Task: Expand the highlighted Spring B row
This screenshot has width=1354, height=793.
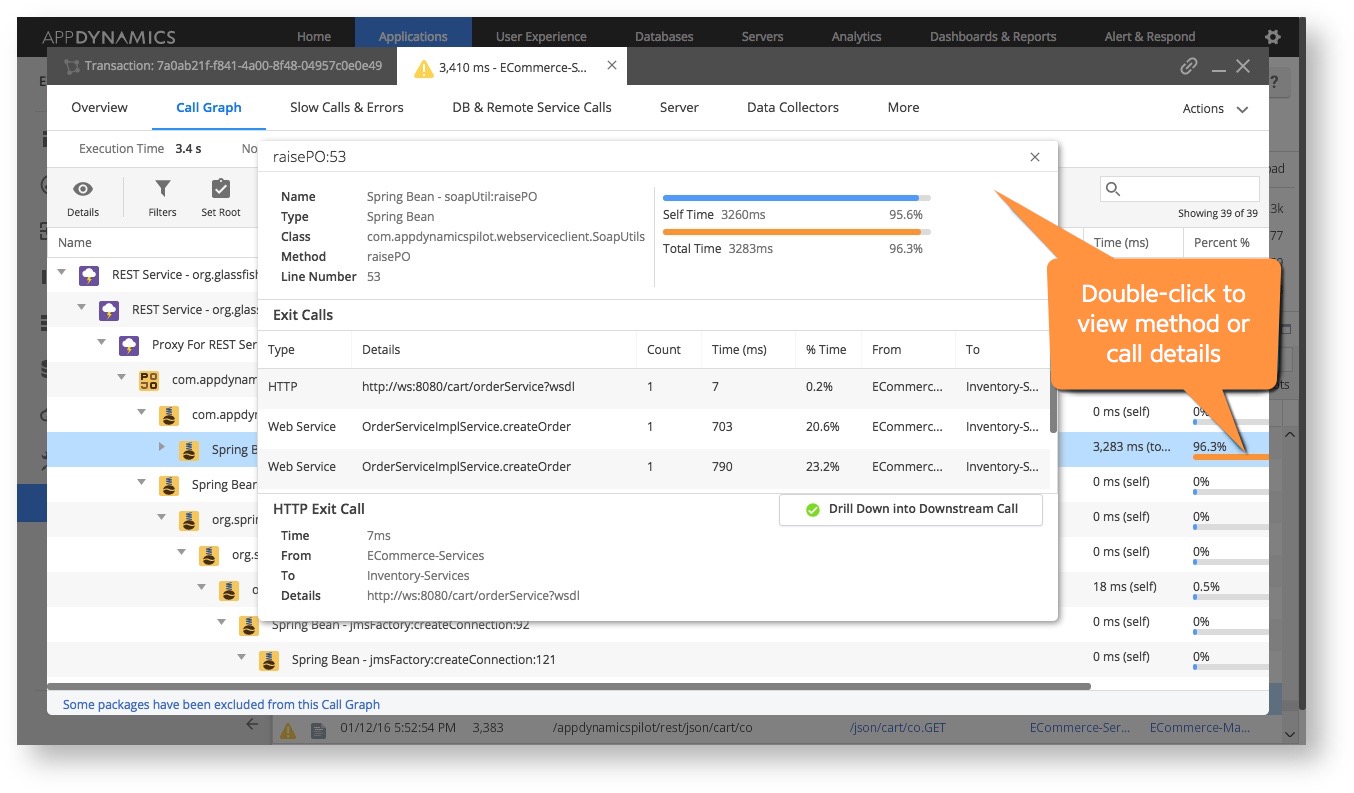Action: click(162, 447)
